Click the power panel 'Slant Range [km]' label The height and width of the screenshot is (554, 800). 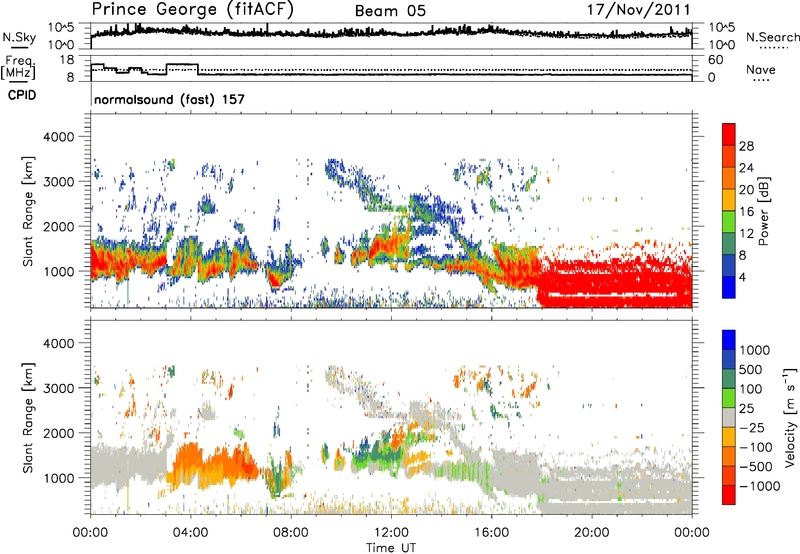tap(28, 211)
